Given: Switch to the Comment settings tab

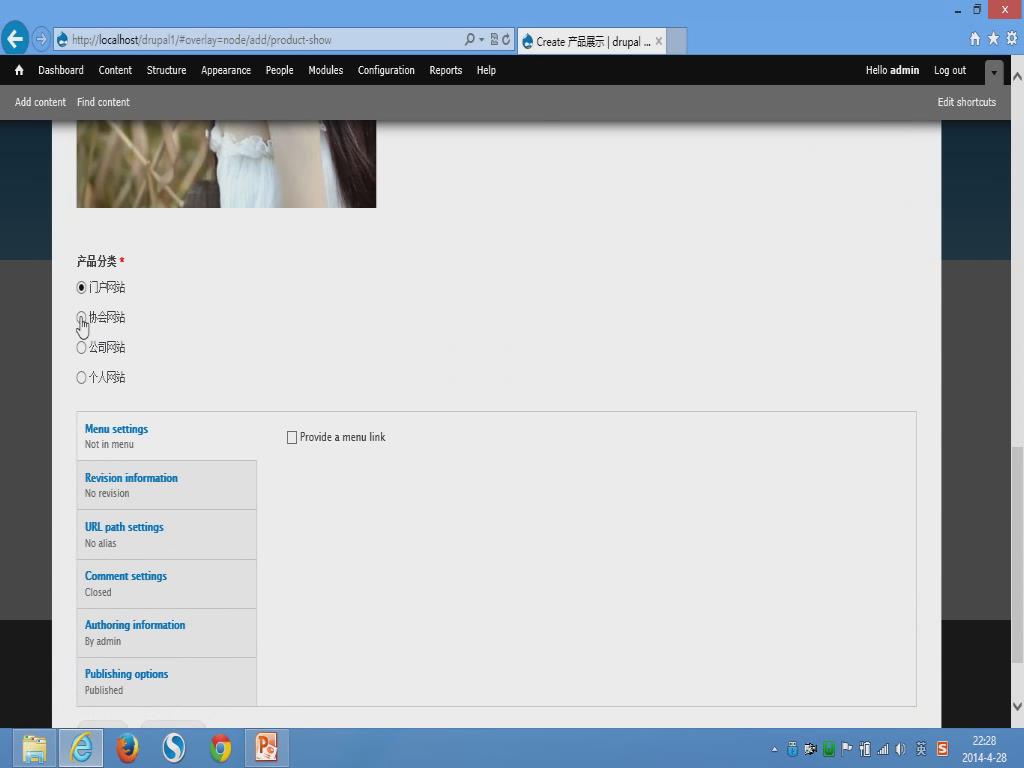Looking at the screenshot, I should click(167, 584).
